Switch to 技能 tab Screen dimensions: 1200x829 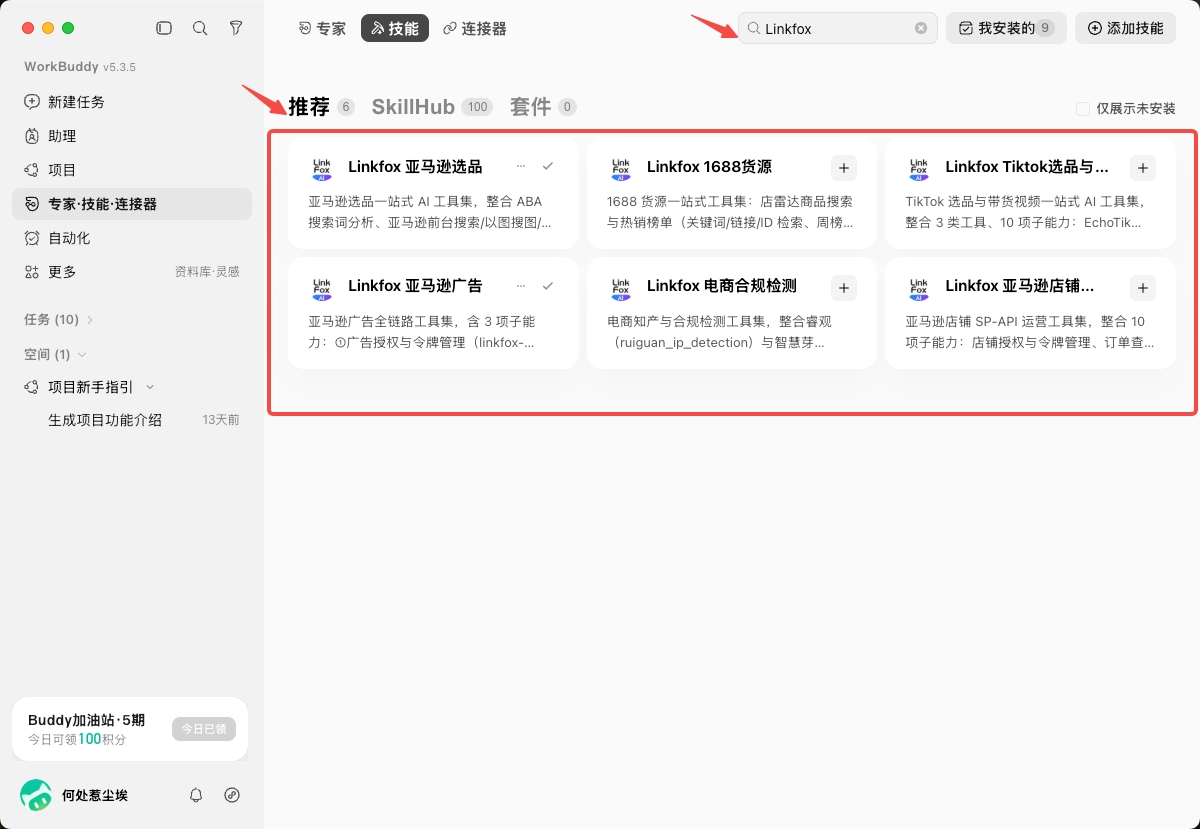click(395, 28)
